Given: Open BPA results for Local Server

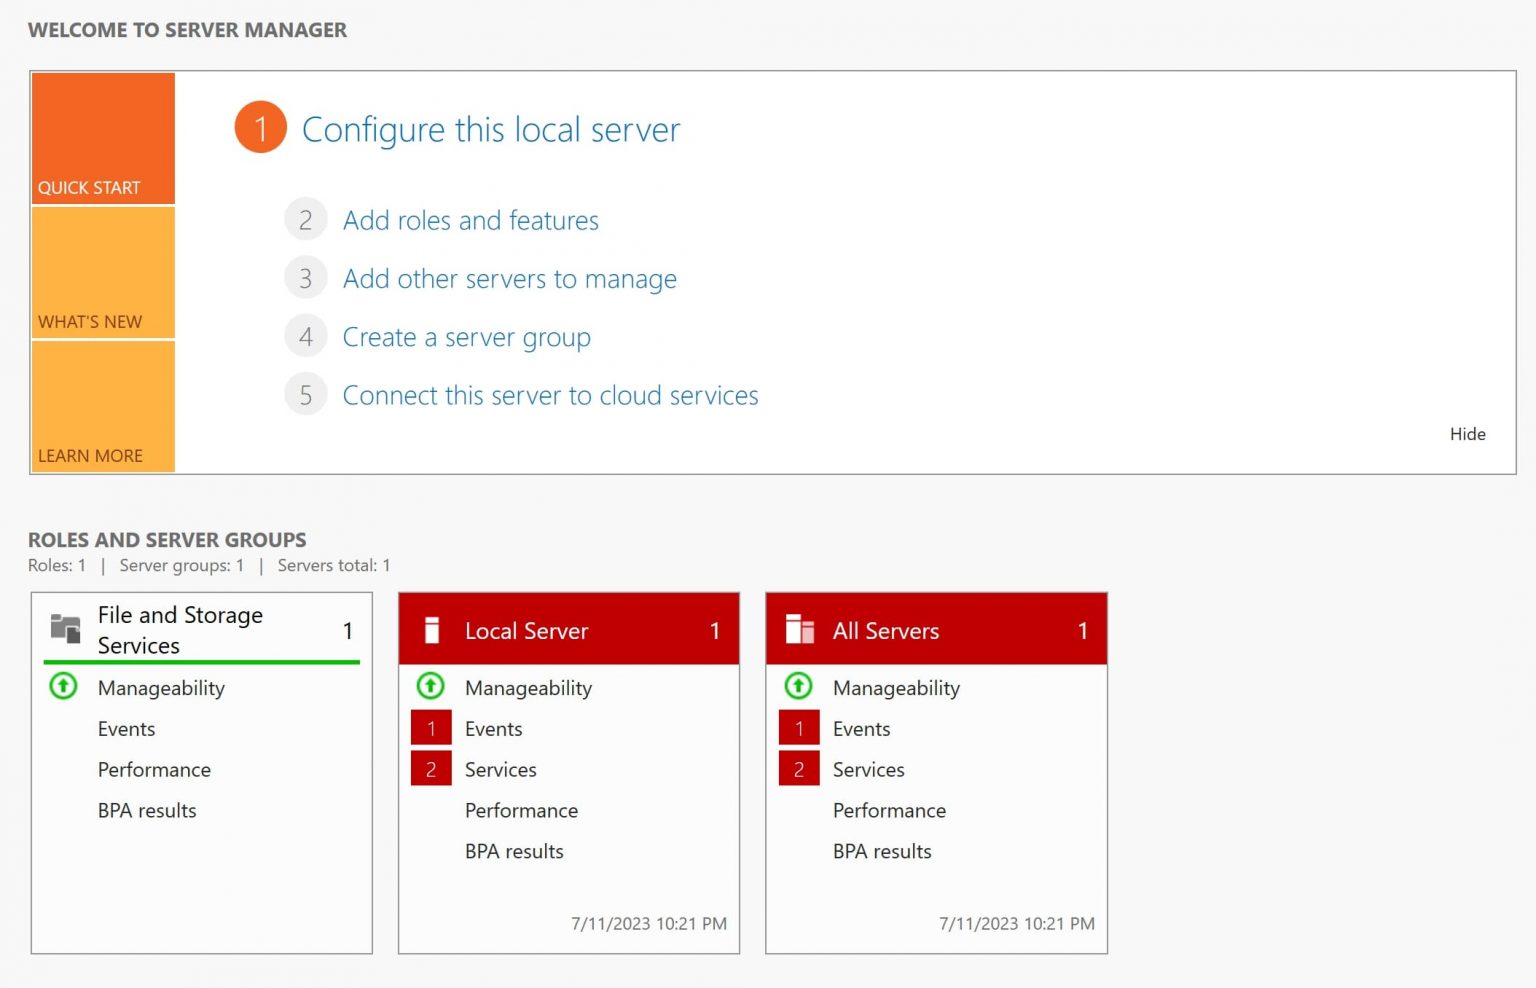Looking at the screenshot, I should (x=513, y=851).
